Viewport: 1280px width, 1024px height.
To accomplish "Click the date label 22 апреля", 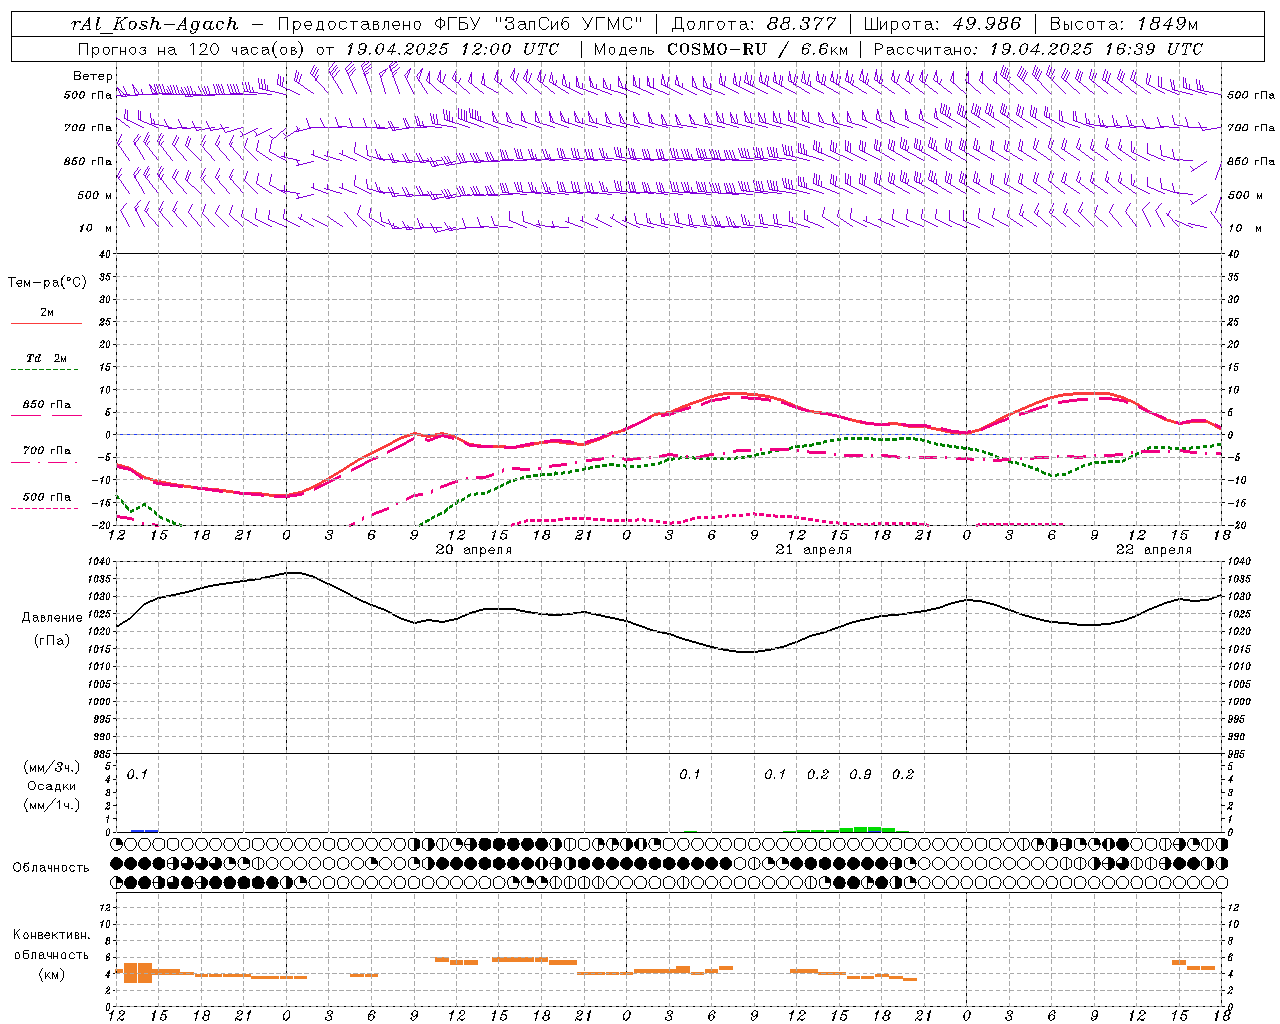I will (1153, 550).
